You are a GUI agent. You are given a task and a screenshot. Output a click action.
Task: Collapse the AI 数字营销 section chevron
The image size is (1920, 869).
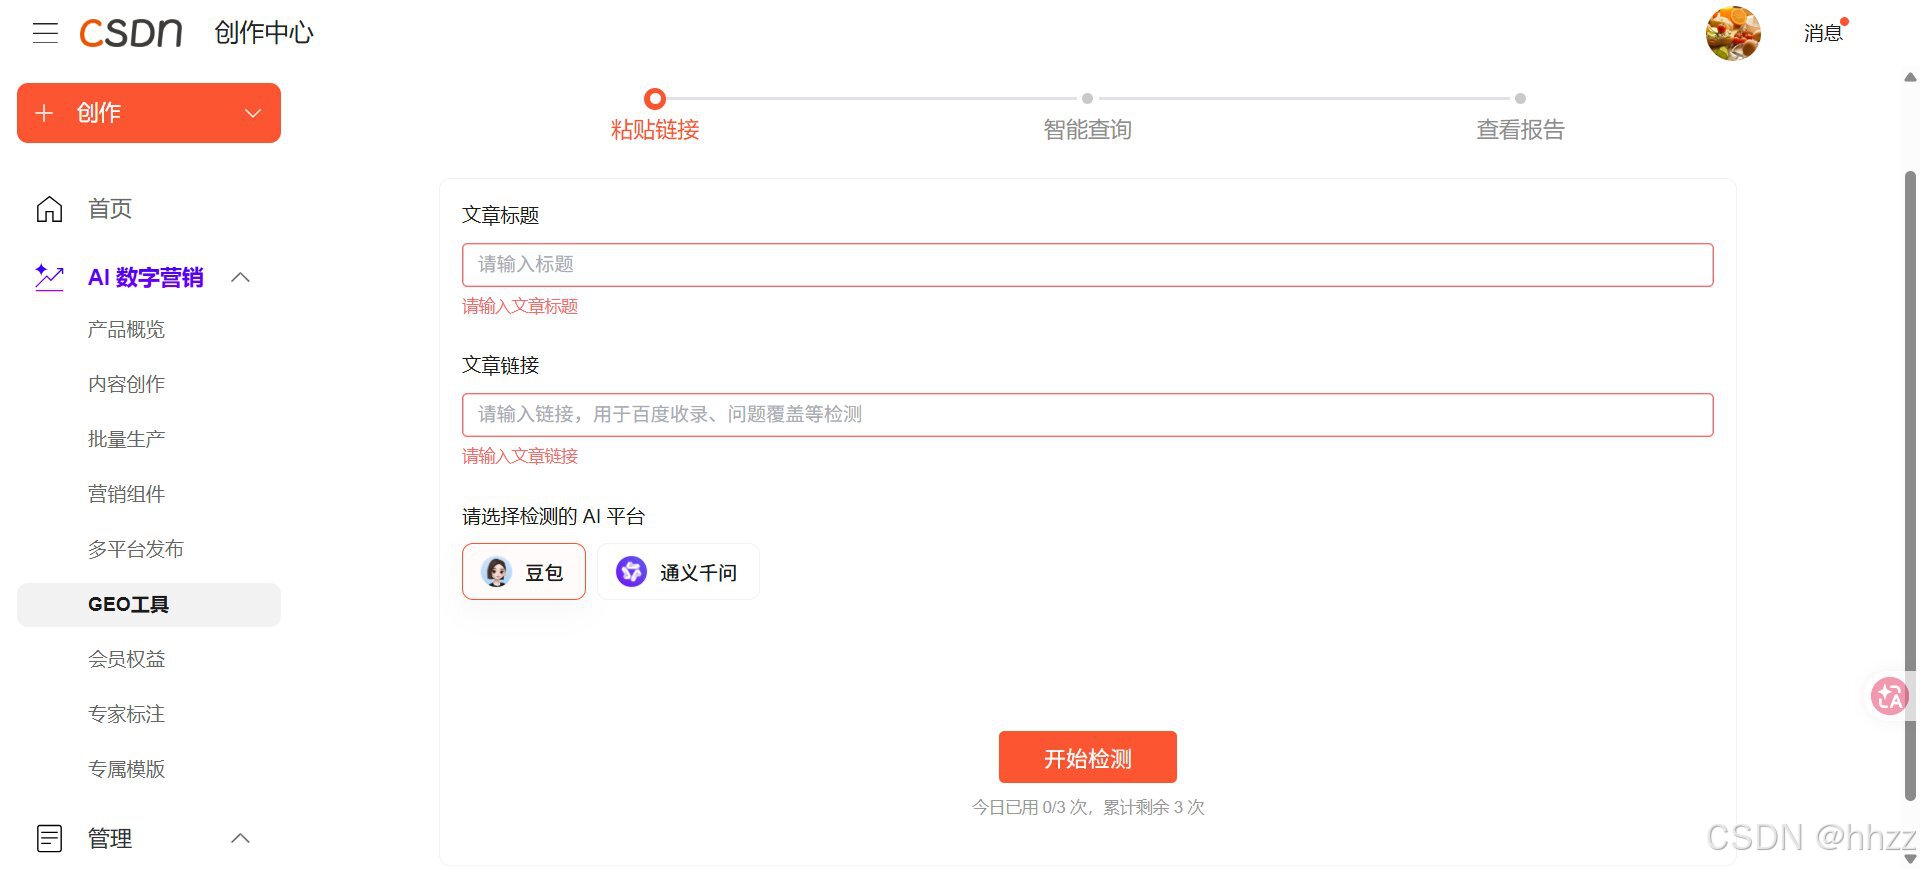(240, 277)
